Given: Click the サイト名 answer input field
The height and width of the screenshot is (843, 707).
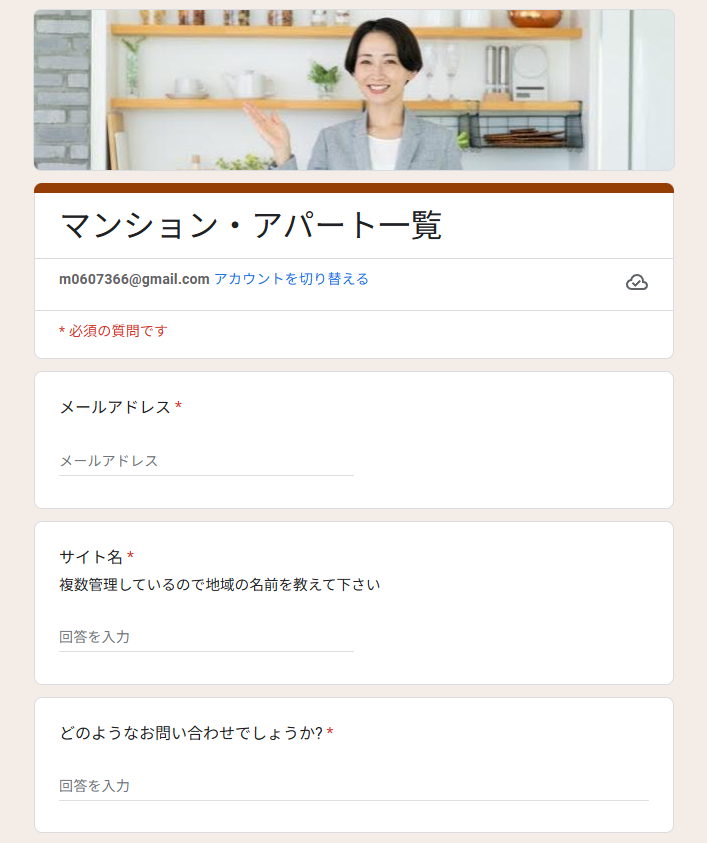Looking at the screenshot, I should pyautogui.click(x=206, y=637).
